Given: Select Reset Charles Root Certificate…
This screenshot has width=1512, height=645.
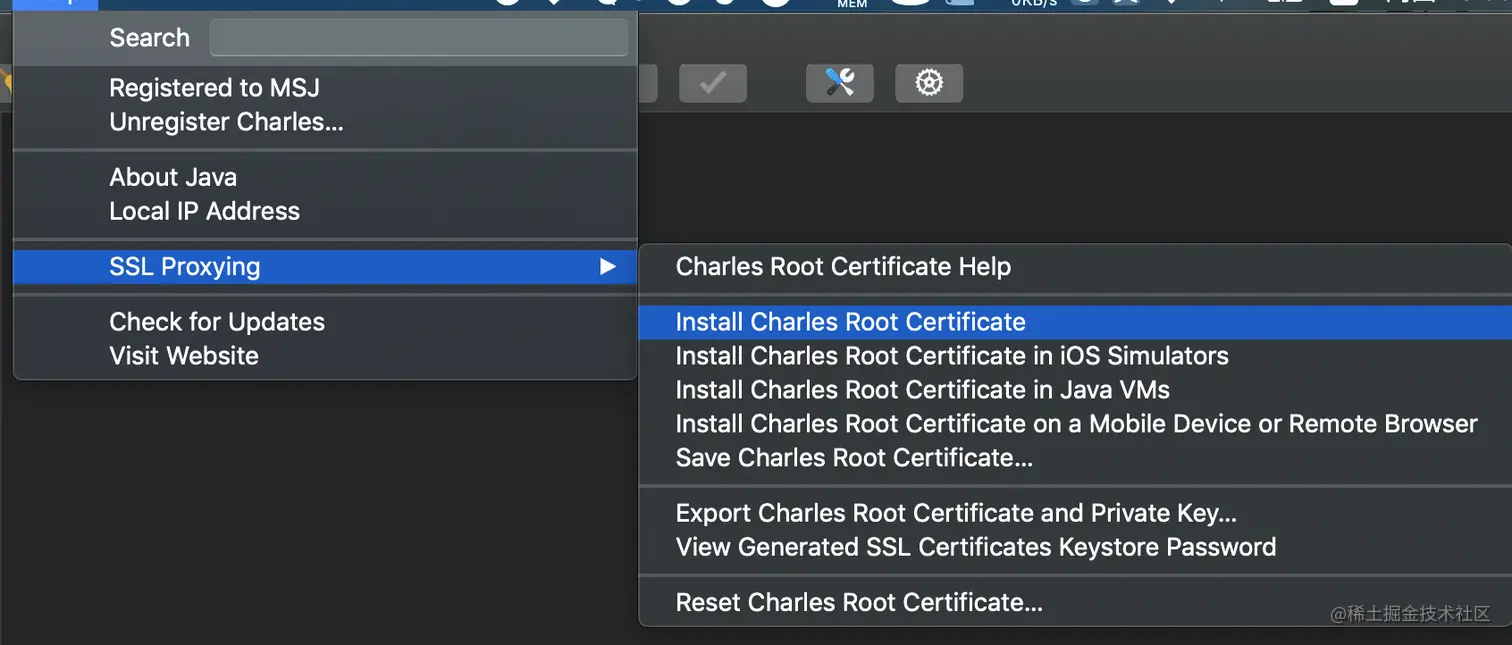Looking at the screenshot, I should [x=1075, y=603].
